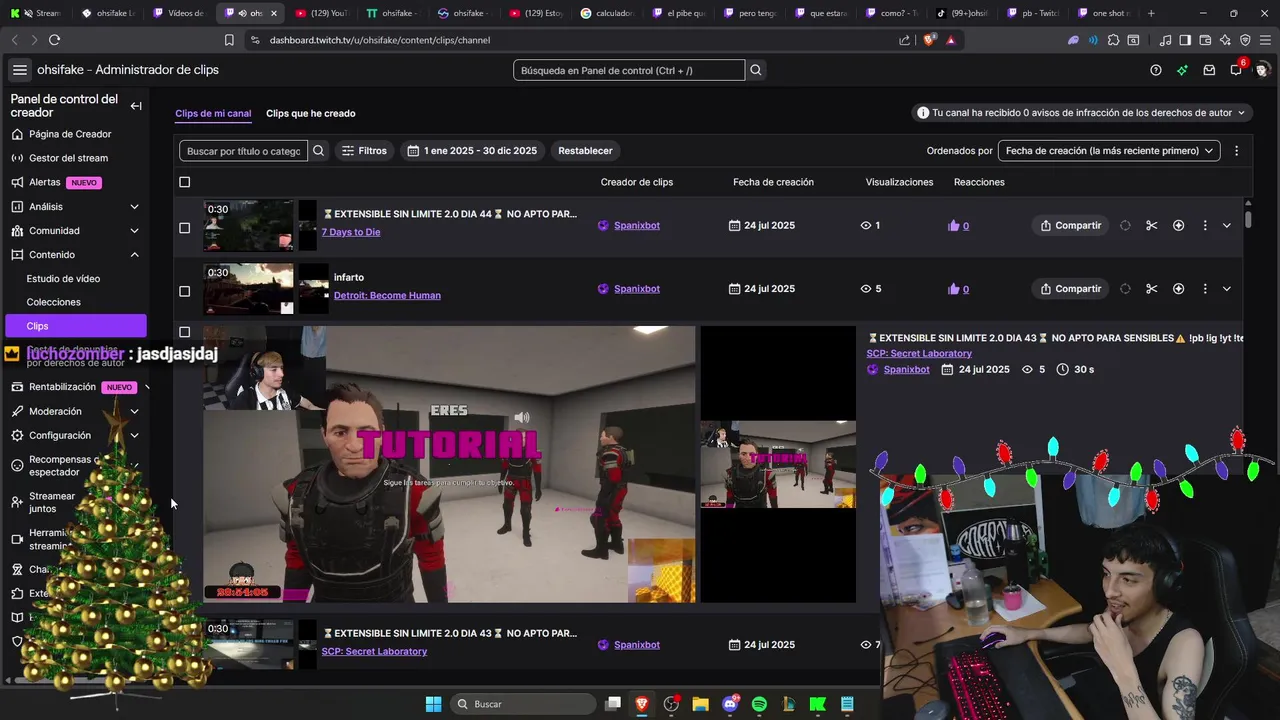The height and width of the screenshot is (720, 1280).
Task: Open three-dot menu on 7 Days to Die row
Action: click(1204, 226)
